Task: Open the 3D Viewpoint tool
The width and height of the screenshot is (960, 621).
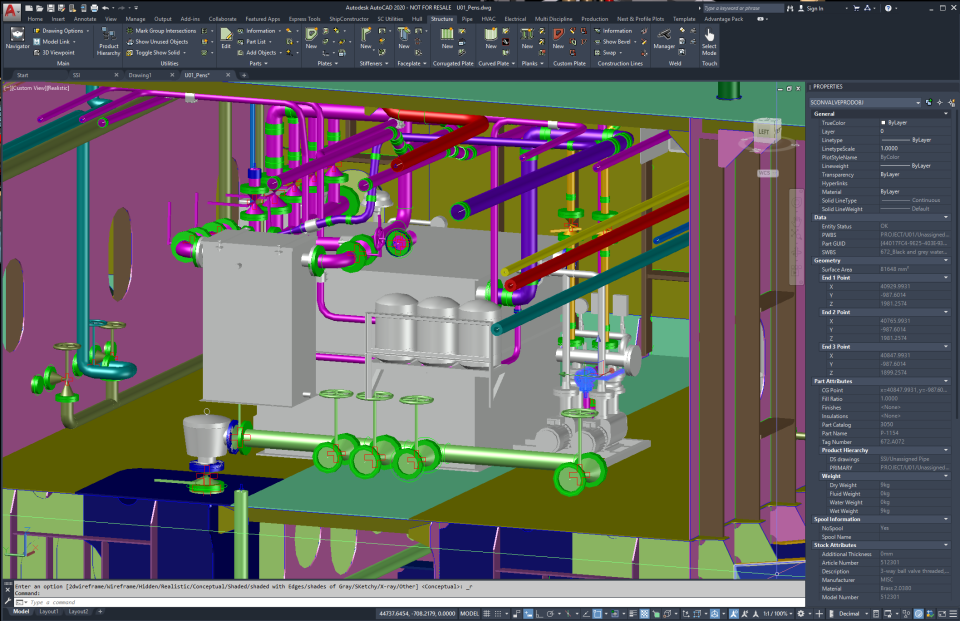Action: tap(58, 51)
